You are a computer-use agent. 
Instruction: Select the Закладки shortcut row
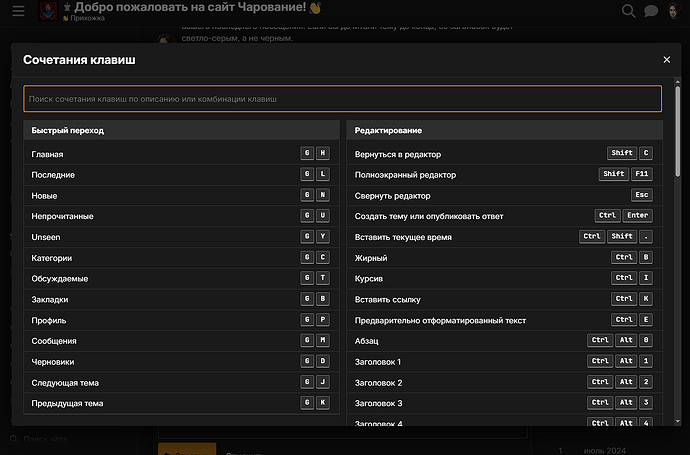tap(181, 299)
